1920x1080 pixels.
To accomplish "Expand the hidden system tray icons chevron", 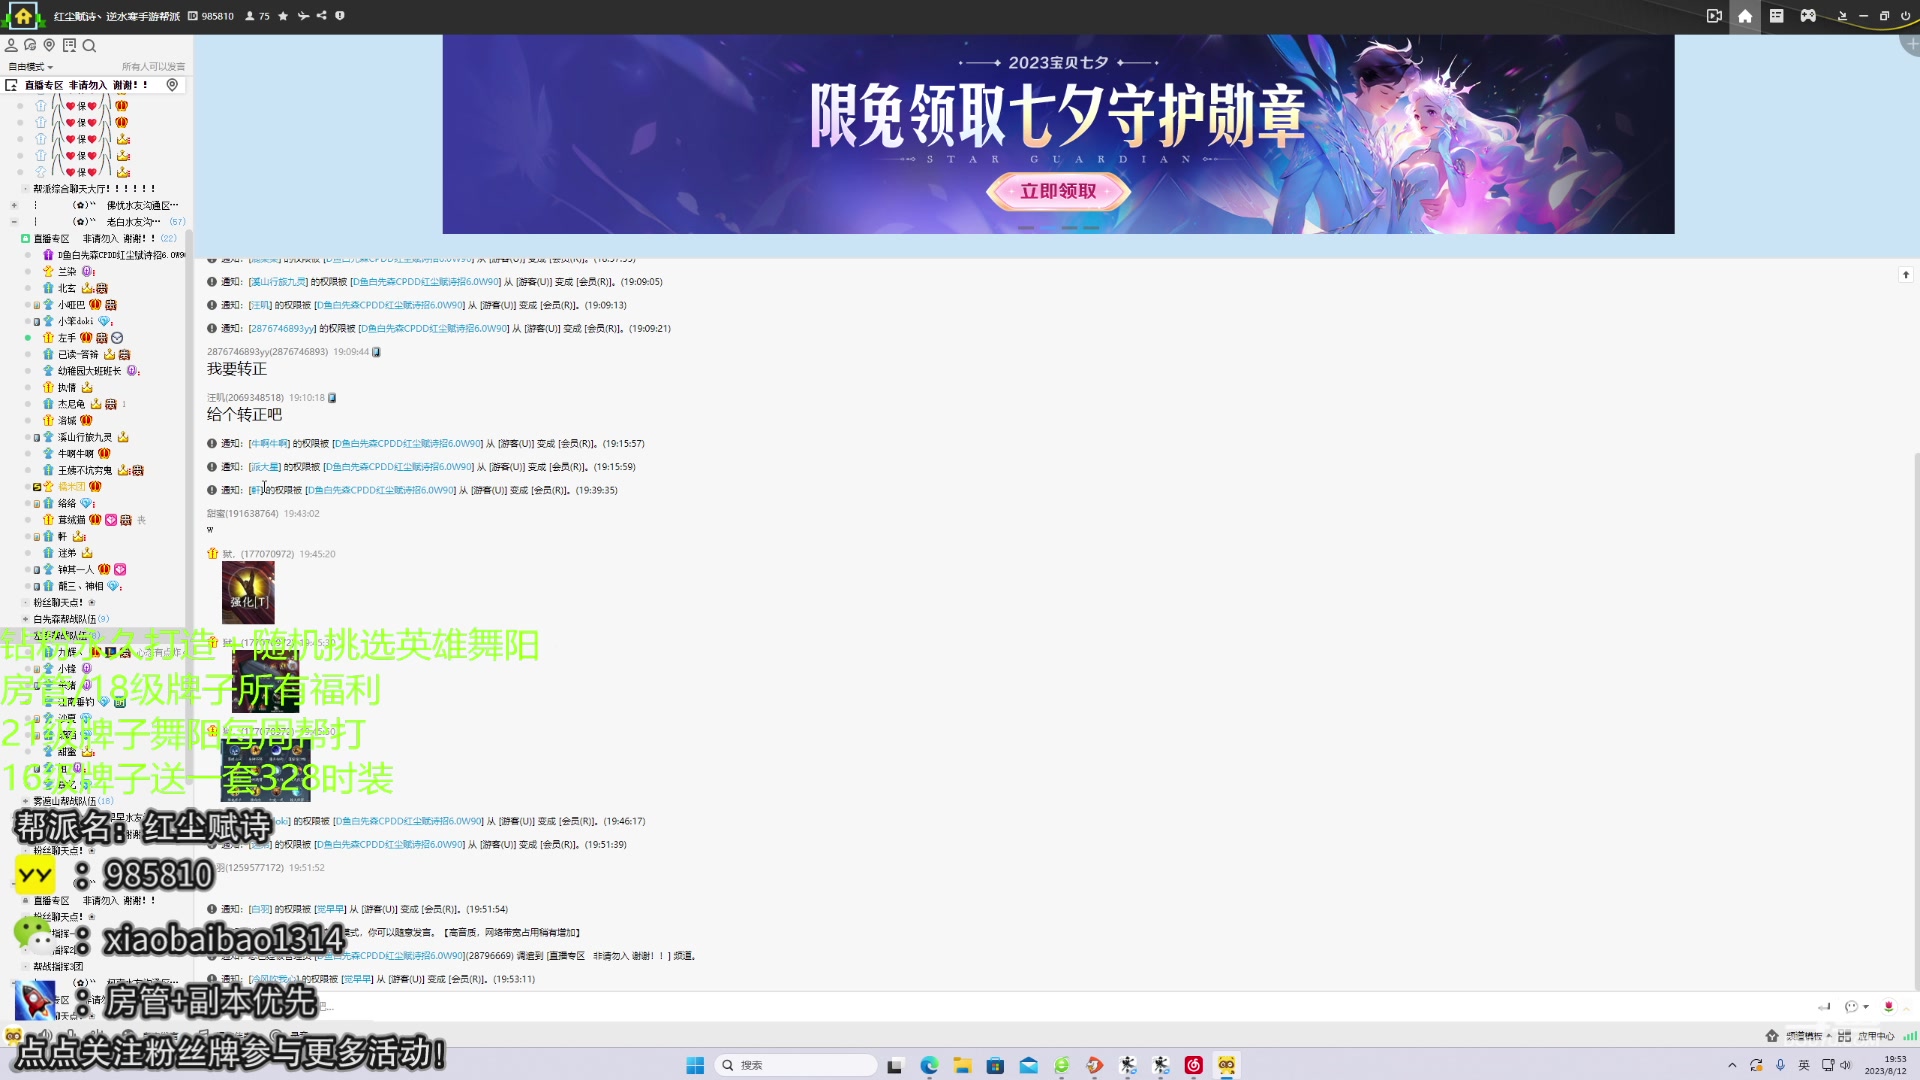I will [1732, 1065].
